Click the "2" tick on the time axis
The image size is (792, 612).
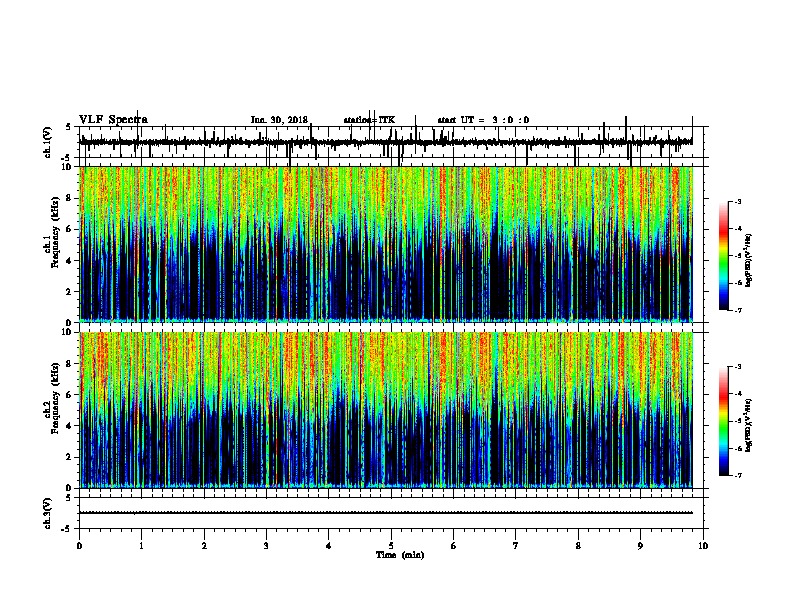point(204,546)
